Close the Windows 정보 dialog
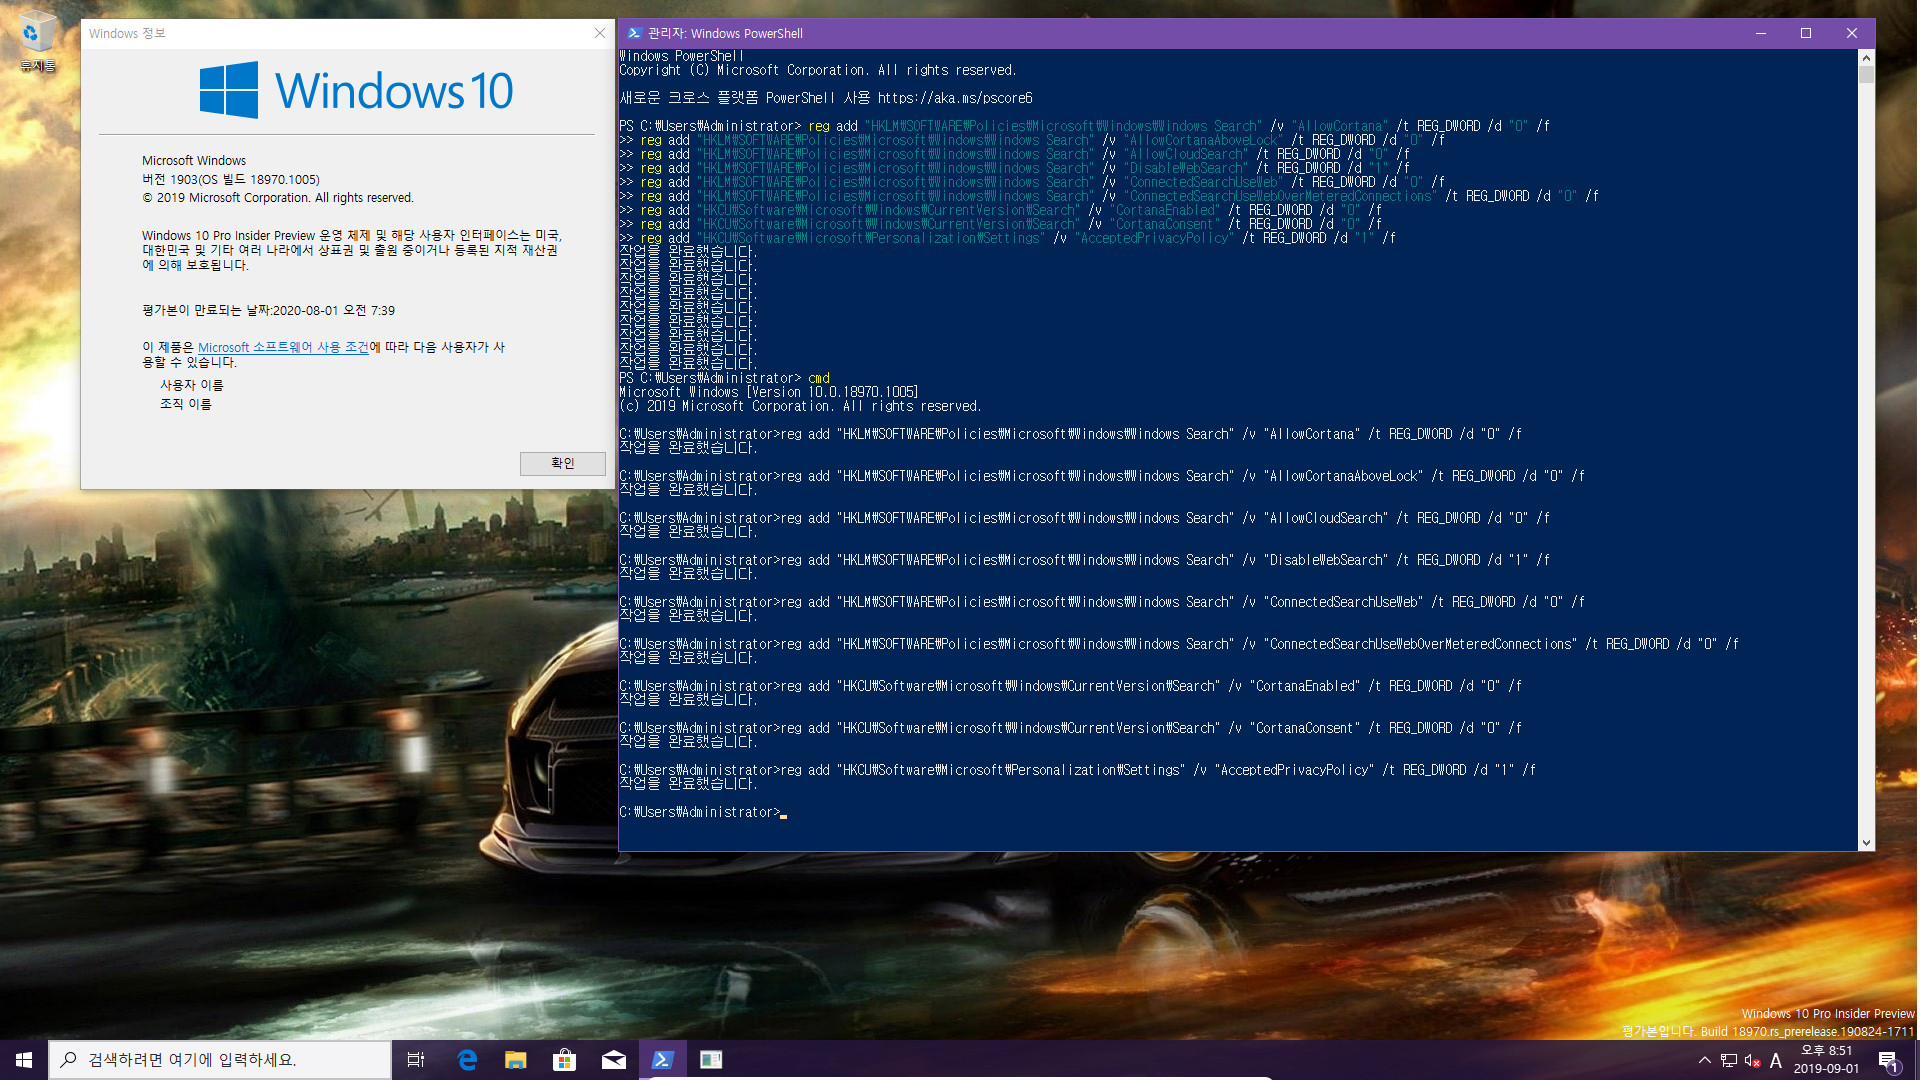The width and height of the screenshot is (1920, 1080). [600, 33]
